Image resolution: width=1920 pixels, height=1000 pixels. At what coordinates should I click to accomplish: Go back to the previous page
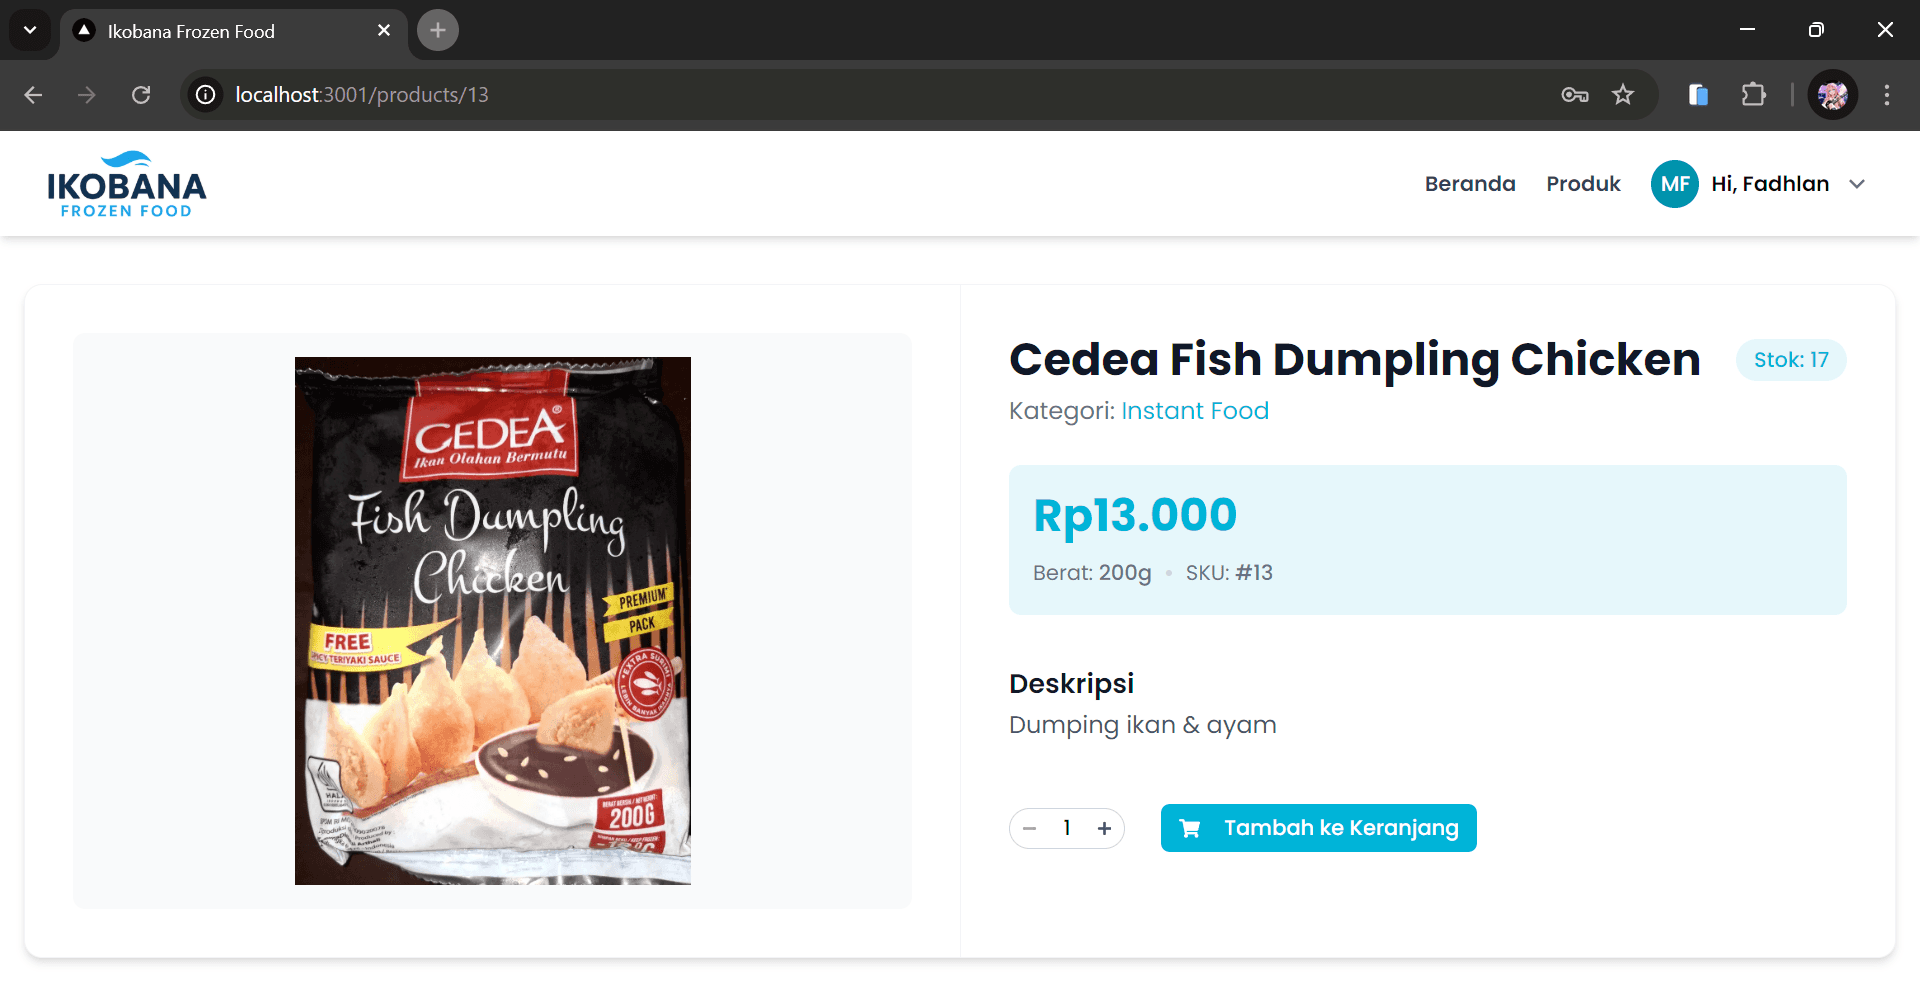(33, 95)
